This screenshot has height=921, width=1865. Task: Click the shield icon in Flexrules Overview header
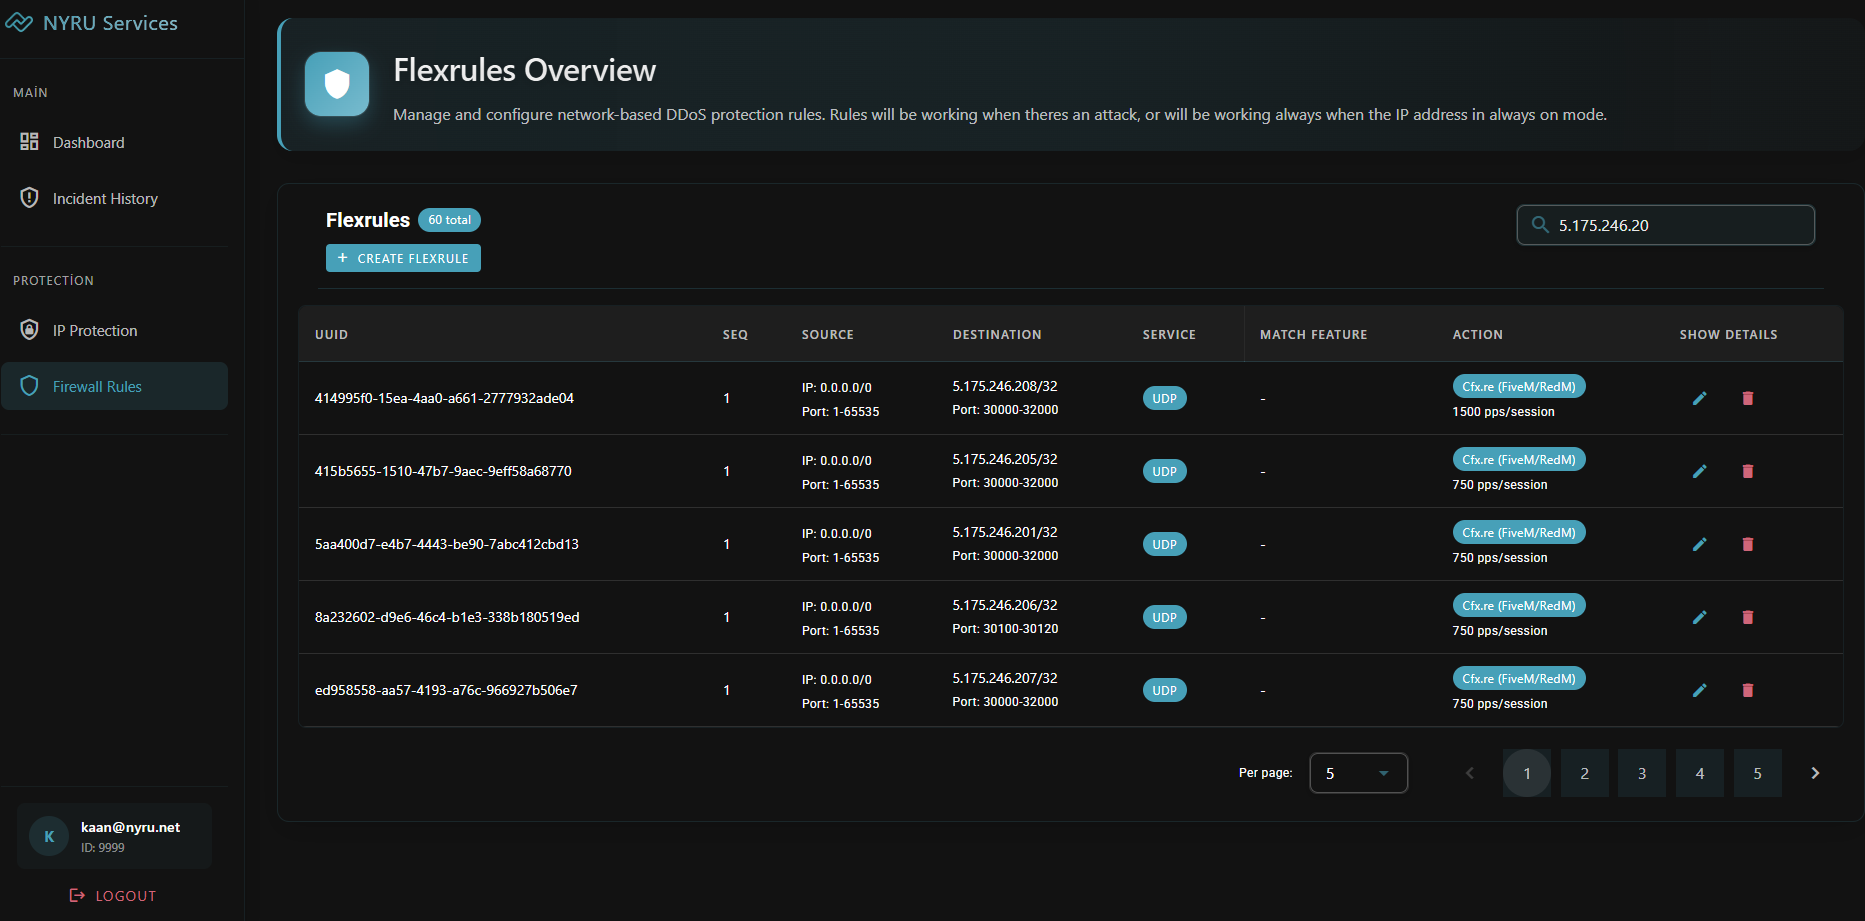coord(337,84)
